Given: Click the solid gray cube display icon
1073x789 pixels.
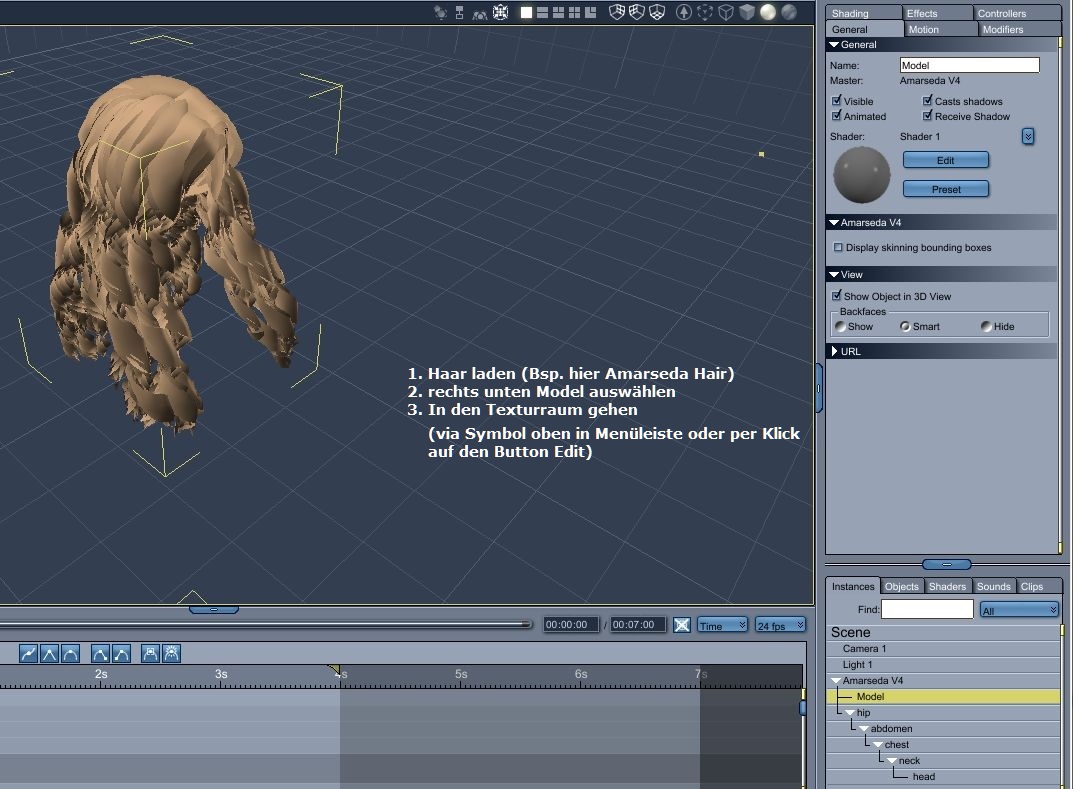Looking at the screenshot, I should click(747, 12).
